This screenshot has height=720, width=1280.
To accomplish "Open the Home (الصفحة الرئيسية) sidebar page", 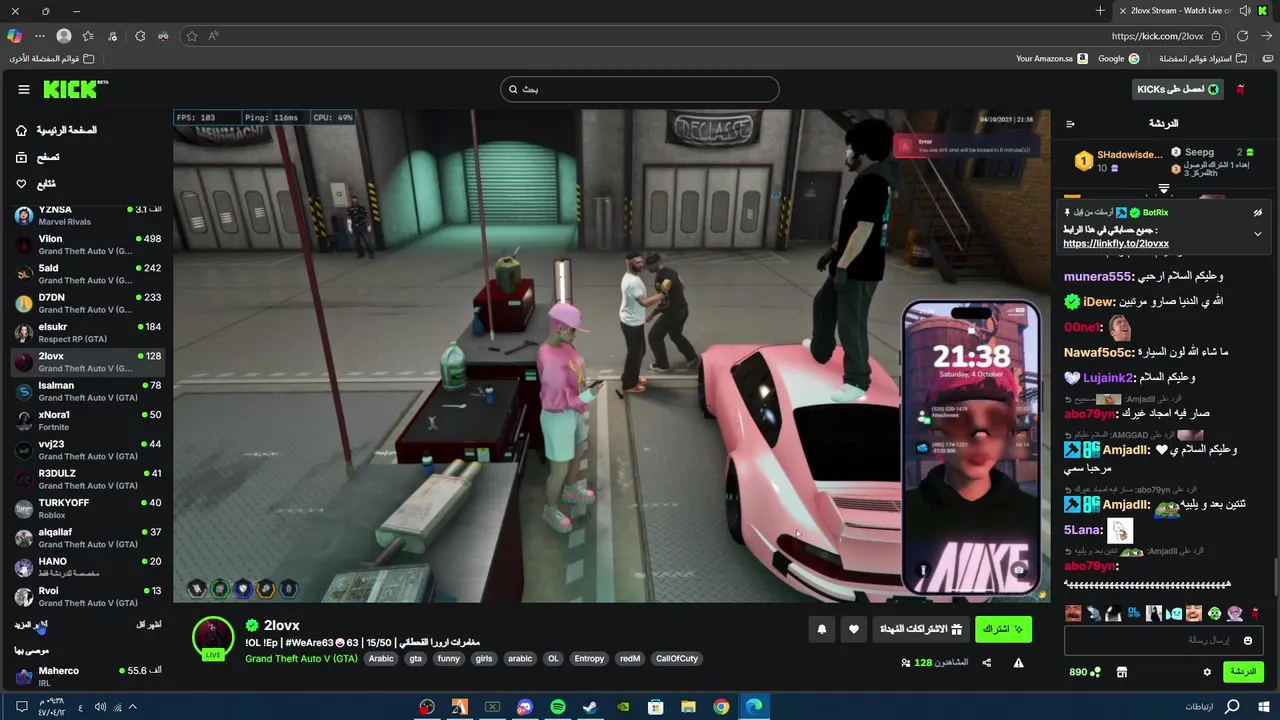I will (57, 130).
